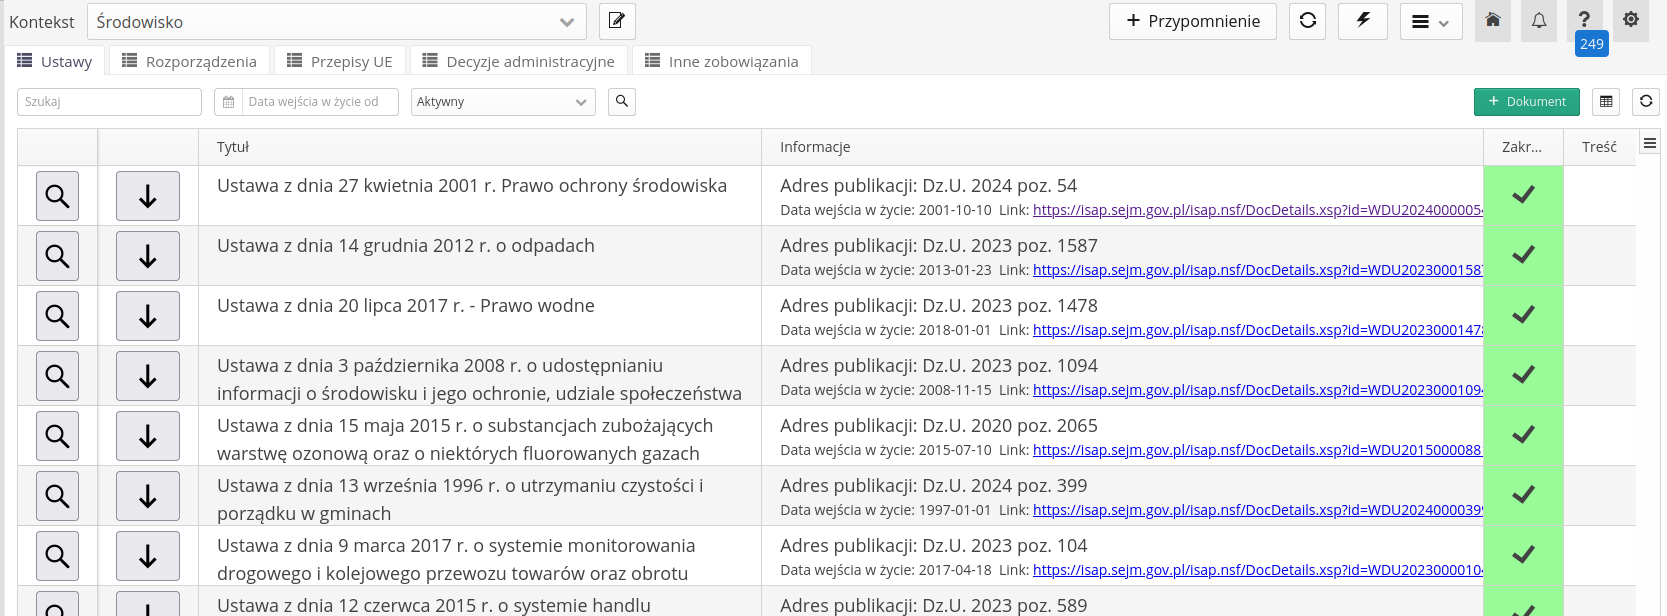This screenshot has height=616, width=1667.
Task: Click the search filter magnifier button
Action: tap(622, 101)
